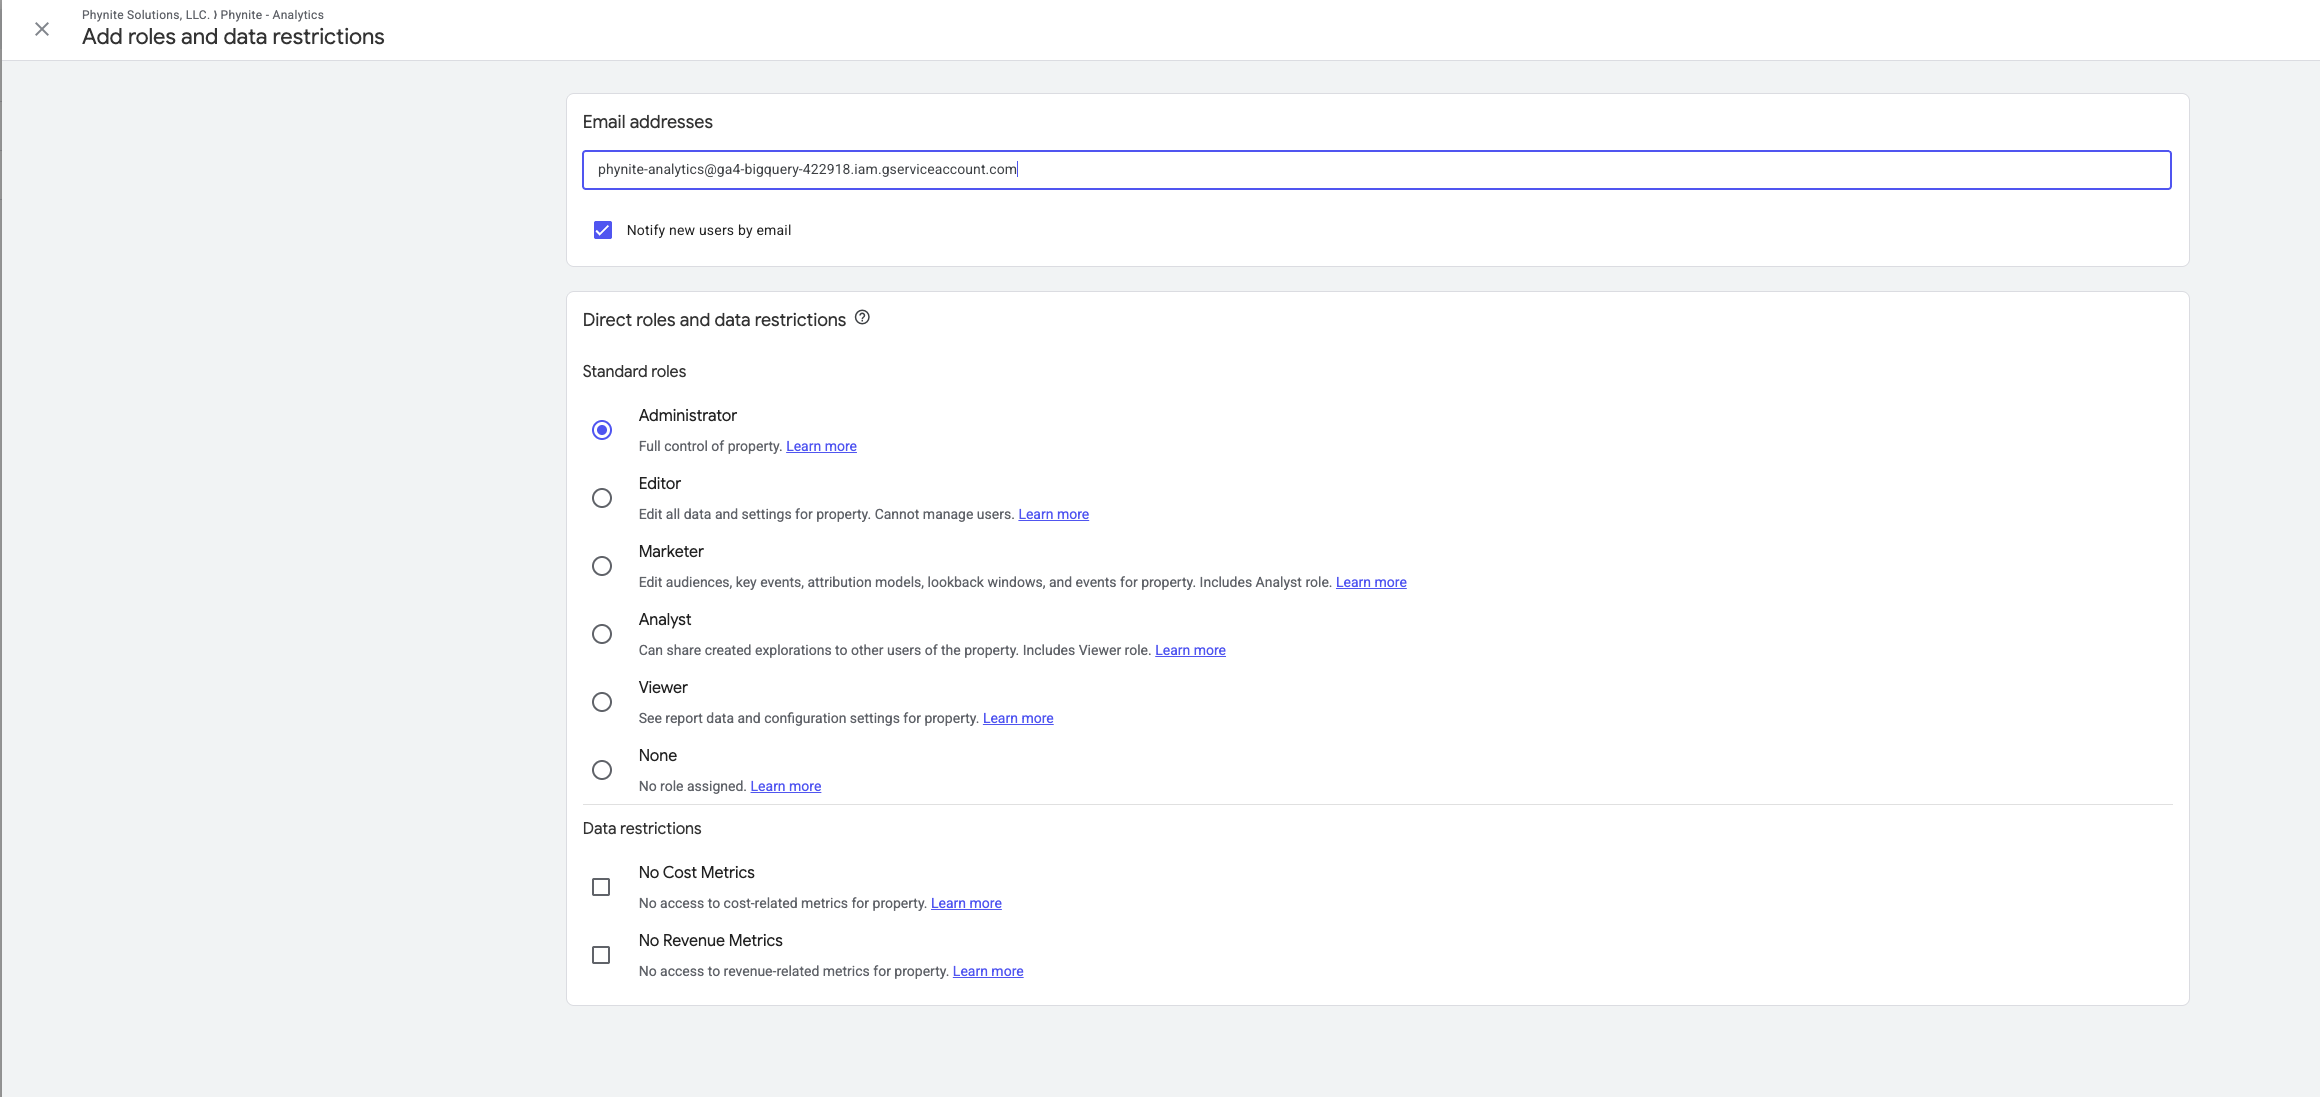Click the Administrator role label

[687, 415]
